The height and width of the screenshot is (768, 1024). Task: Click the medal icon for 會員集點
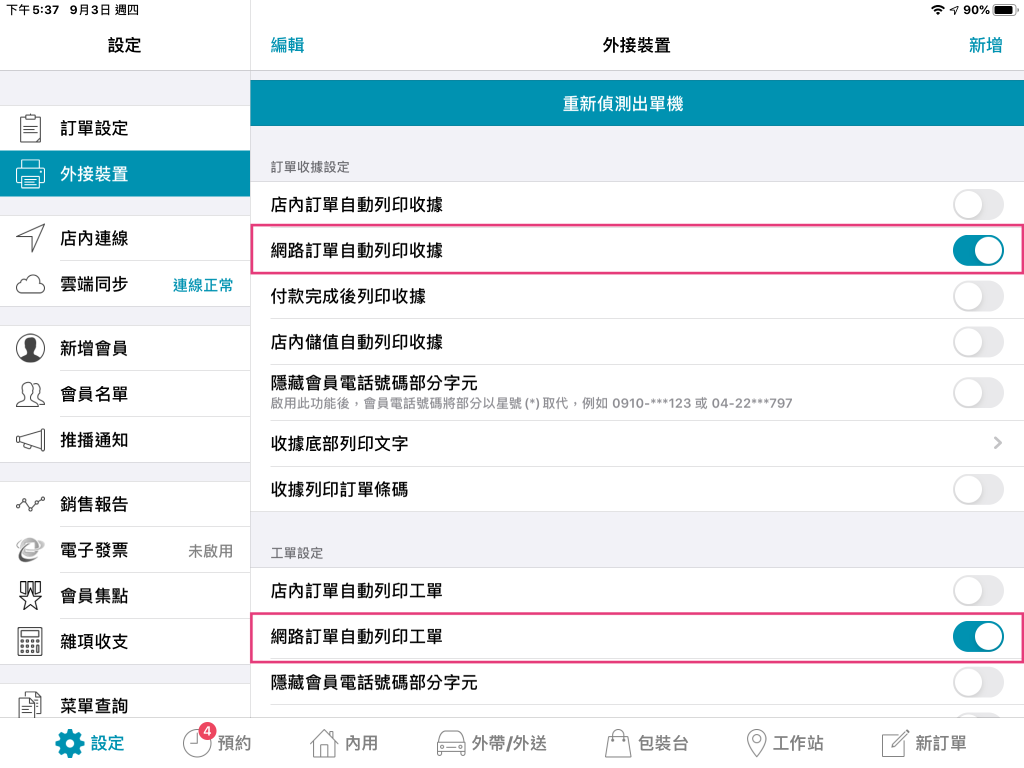click(x=31, y=595)
